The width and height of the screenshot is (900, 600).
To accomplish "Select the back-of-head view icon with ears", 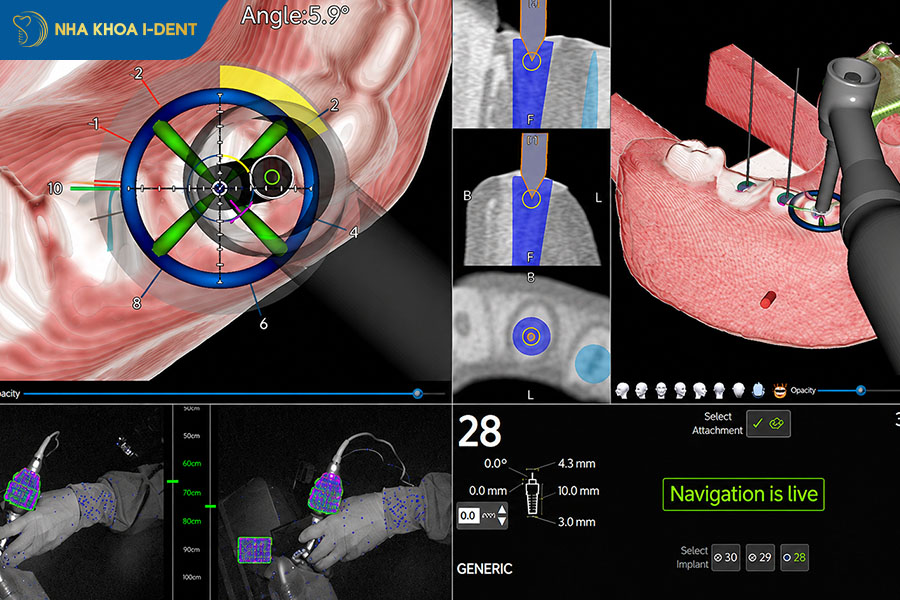I will [719, 390].
